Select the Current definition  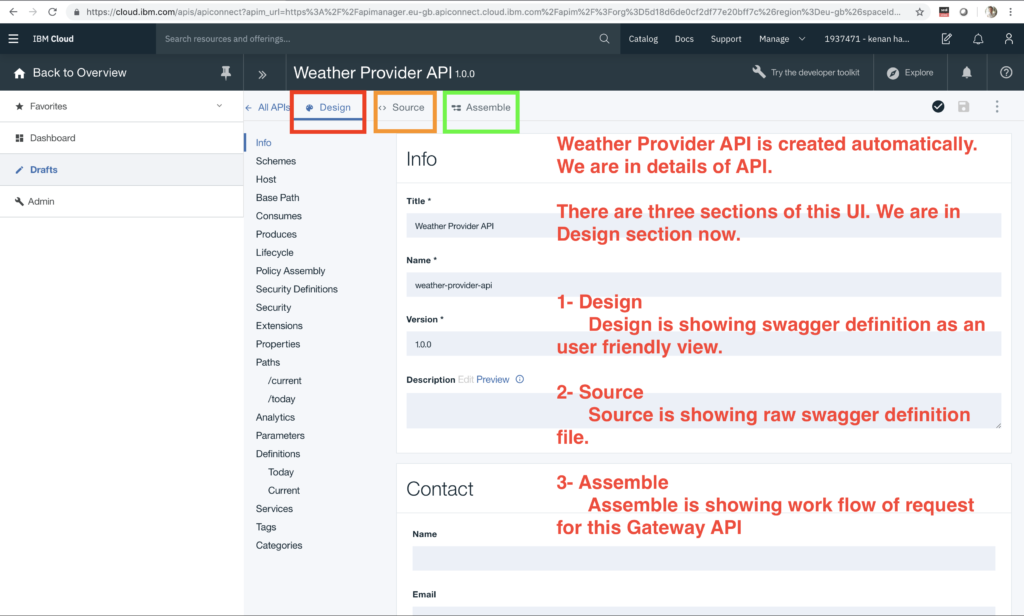(x=283, y=490)
